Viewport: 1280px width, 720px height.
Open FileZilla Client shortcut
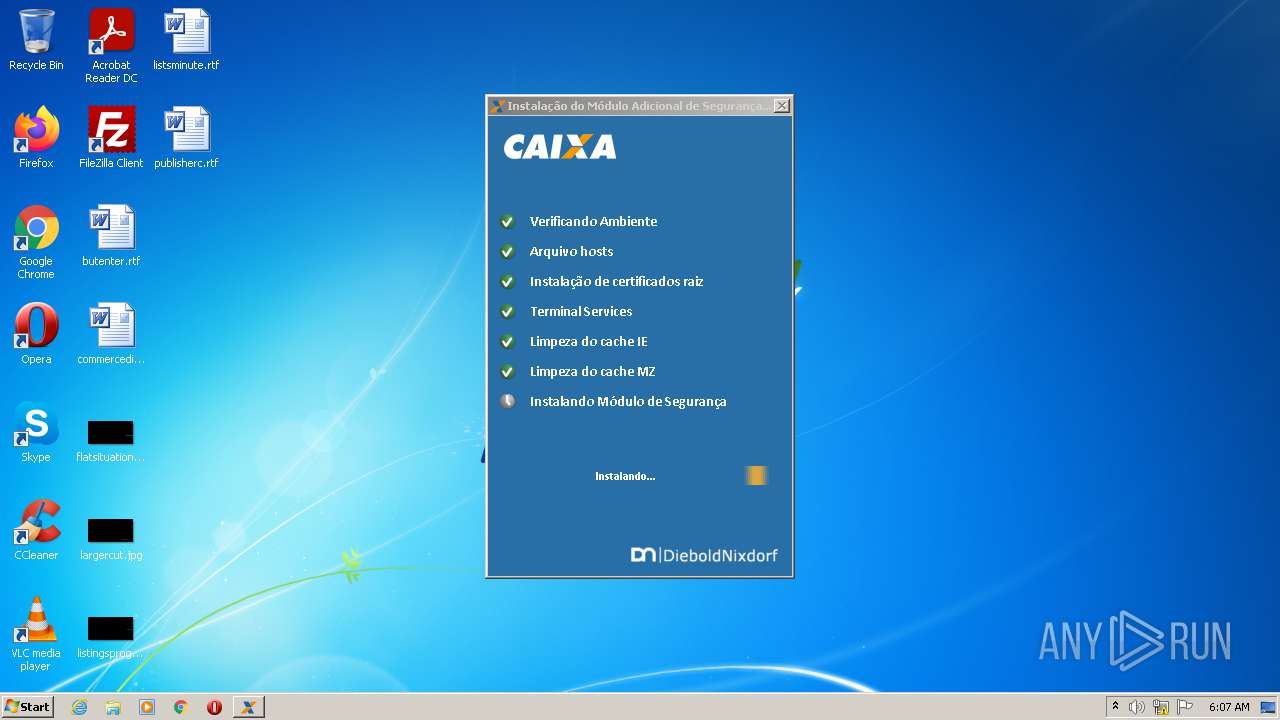coord(111,138)
